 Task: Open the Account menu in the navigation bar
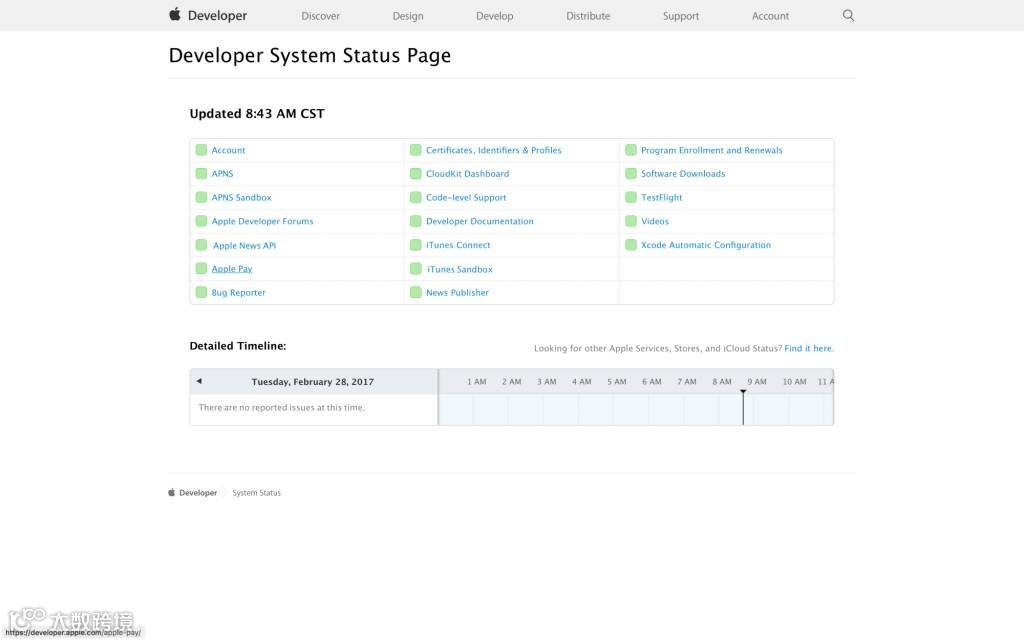click(770, 16)
